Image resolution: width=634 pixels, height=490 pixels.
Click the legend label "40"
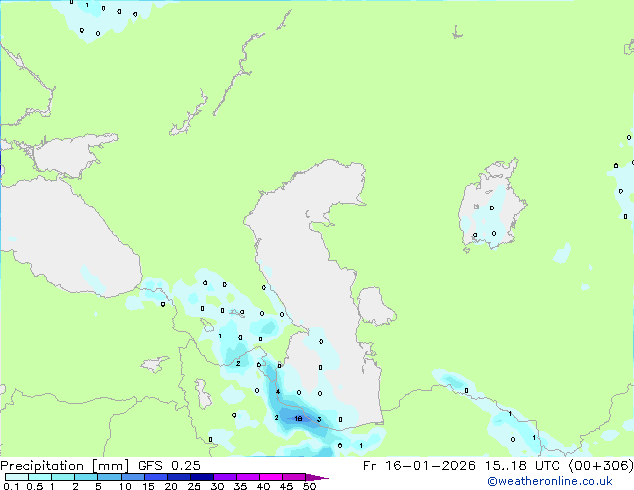pos(263,486)
